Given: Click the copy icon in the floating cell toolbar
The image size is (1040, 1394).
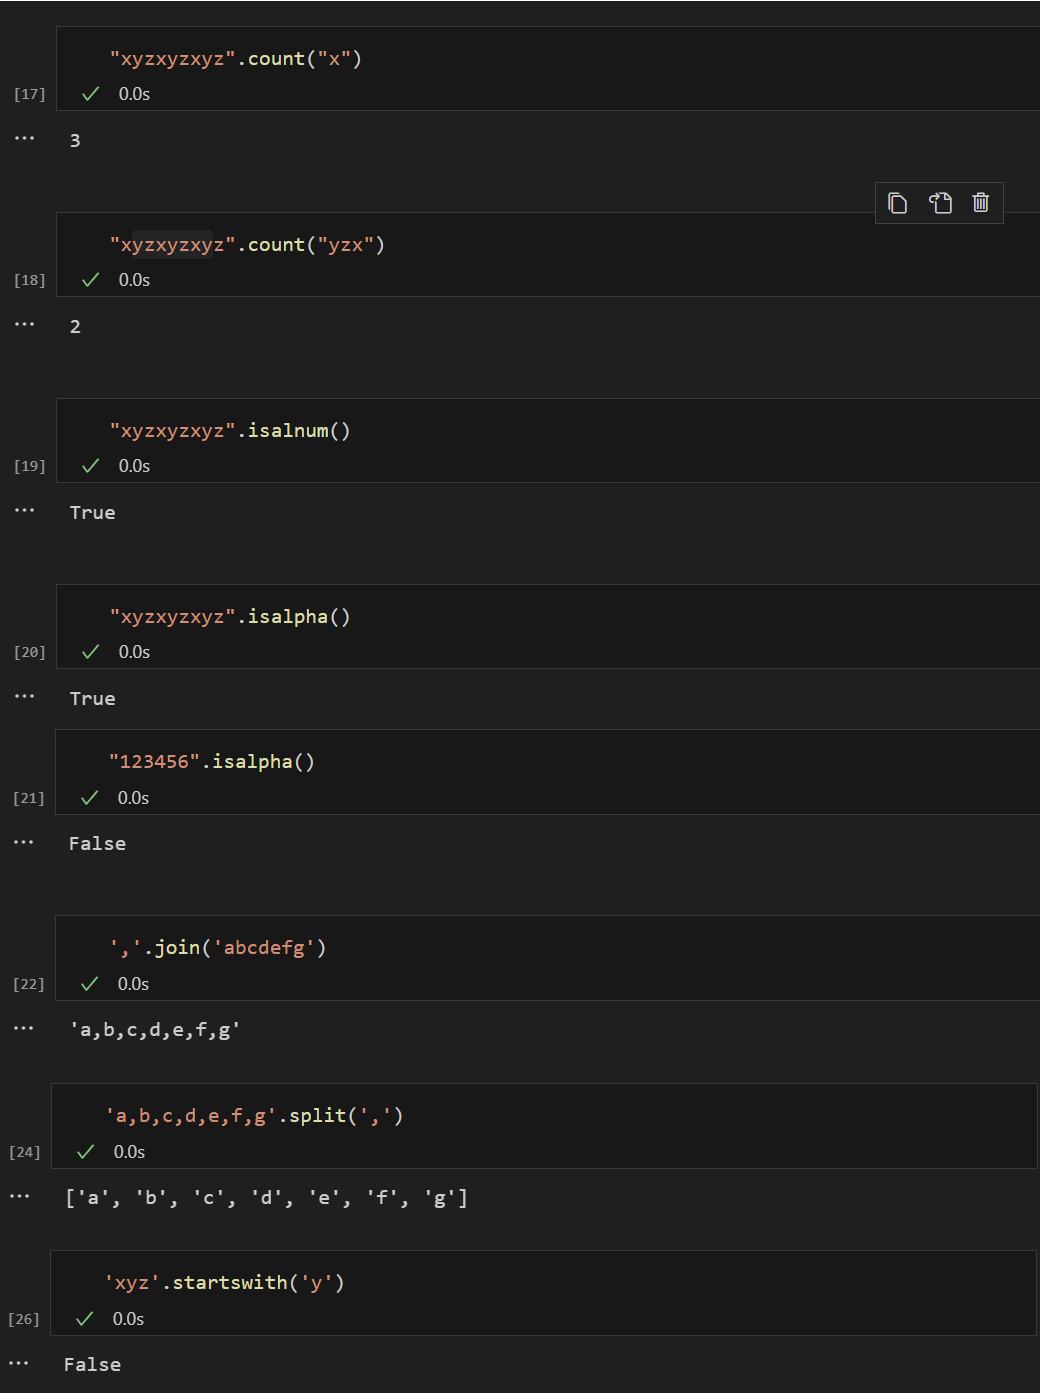Looking at the screenshot, I should (897, 203).
